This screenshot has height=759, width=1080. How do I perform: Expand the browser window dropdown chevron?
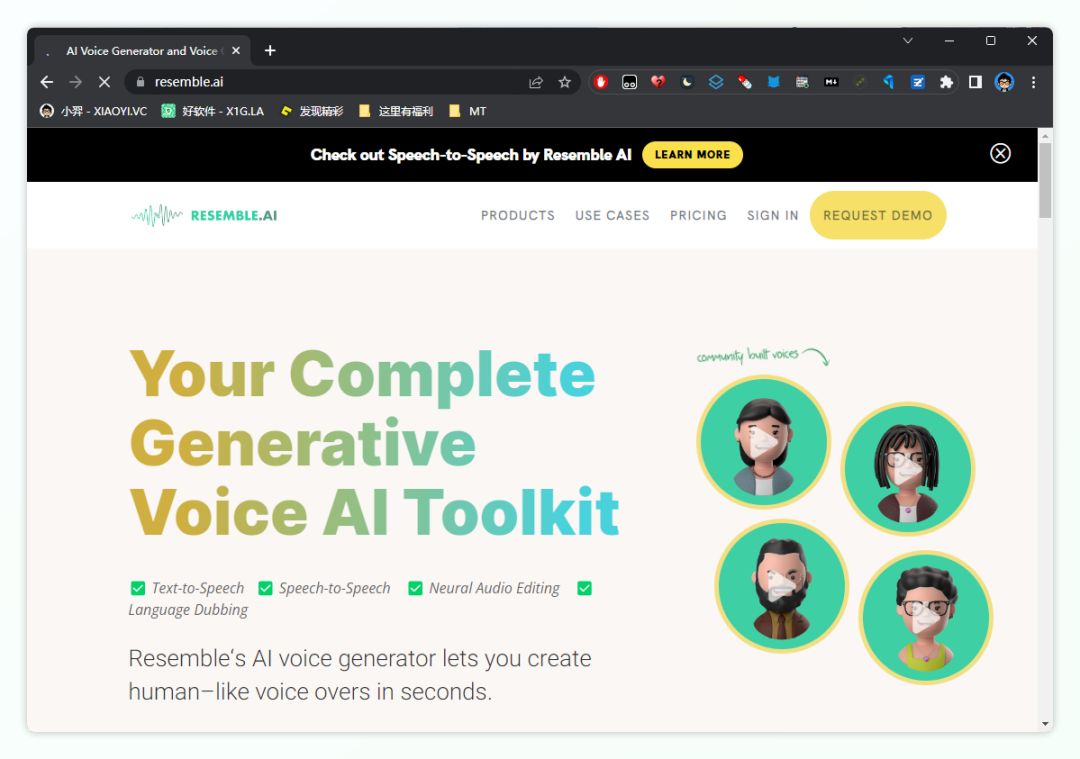(907, 41)
